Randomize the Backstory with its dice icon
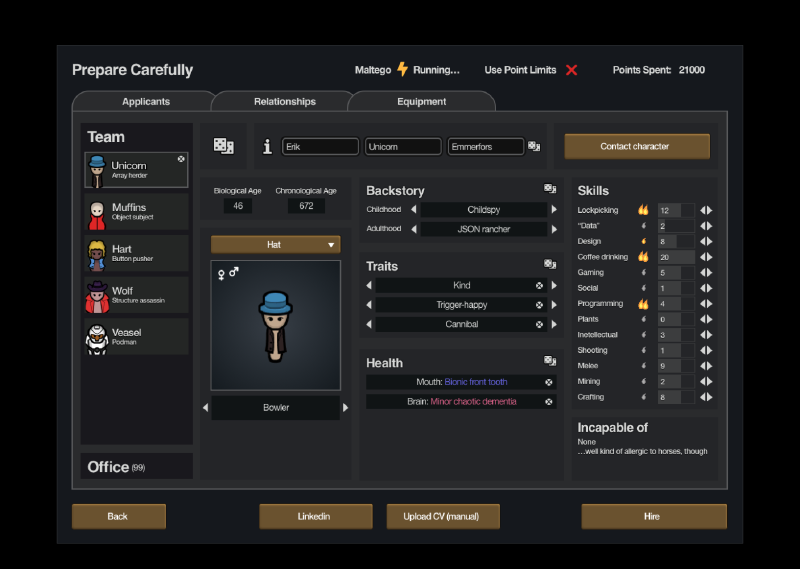 [550, 189]
